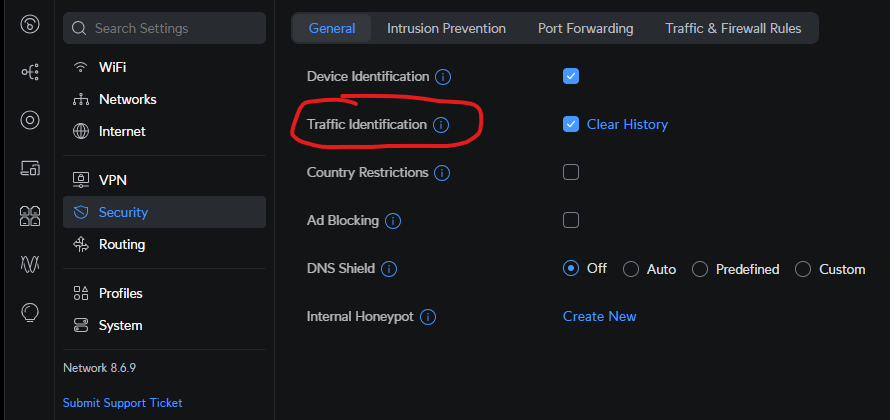Click the info icon beside Ad Blocking
This screenshot has height=420, width=890.
[393, 221]
